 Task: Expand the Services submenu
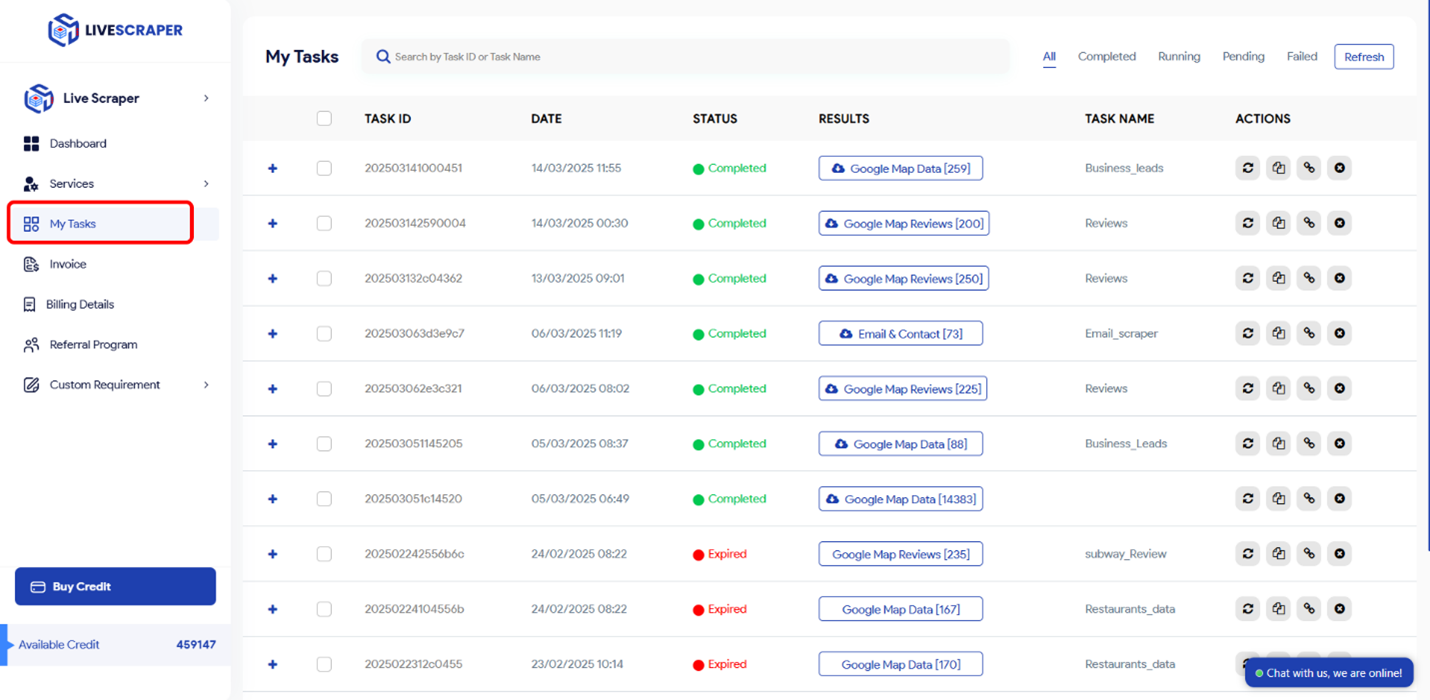pyautogui.click(x=206, y=184)
